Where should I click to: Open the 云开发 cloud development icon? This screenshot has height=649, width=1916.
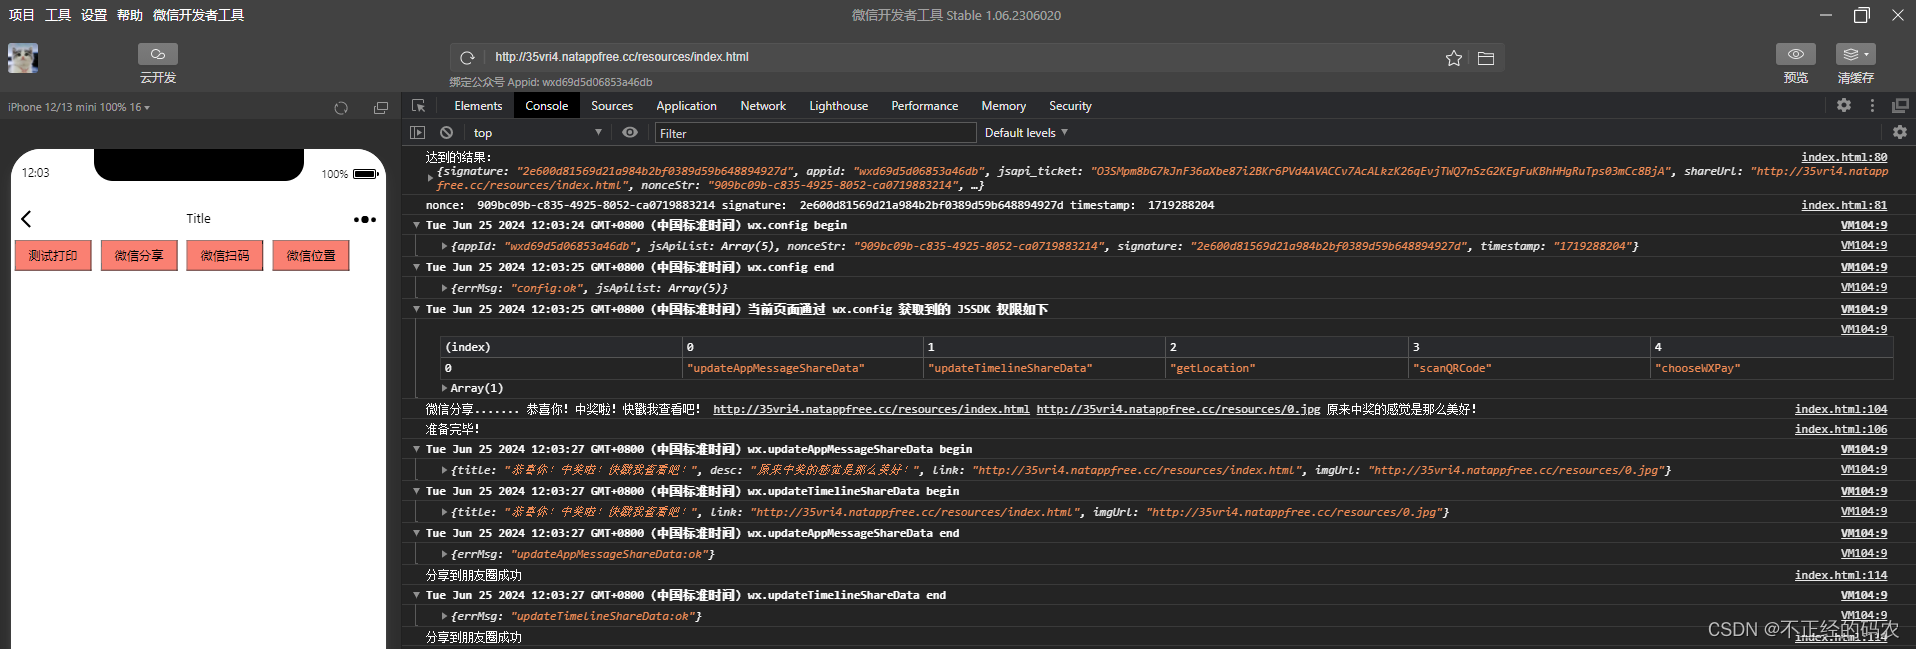(158, 54)
